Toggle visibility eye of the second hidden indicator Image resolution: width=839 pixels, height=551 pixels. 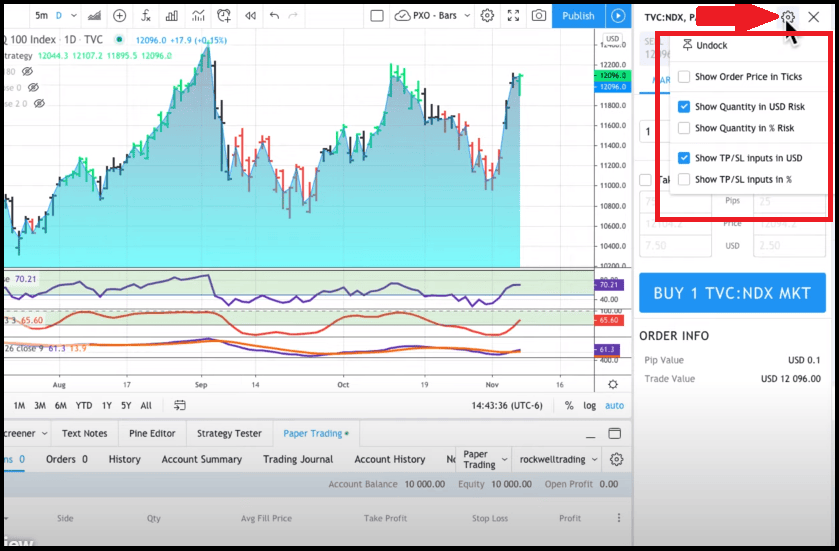pos(34,87)
